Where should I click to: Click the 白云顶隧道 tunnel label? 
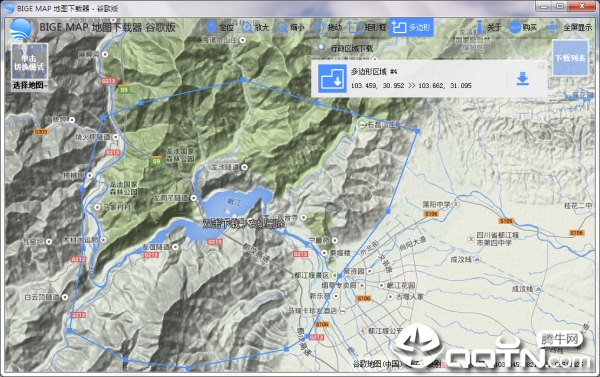point(42,297)
